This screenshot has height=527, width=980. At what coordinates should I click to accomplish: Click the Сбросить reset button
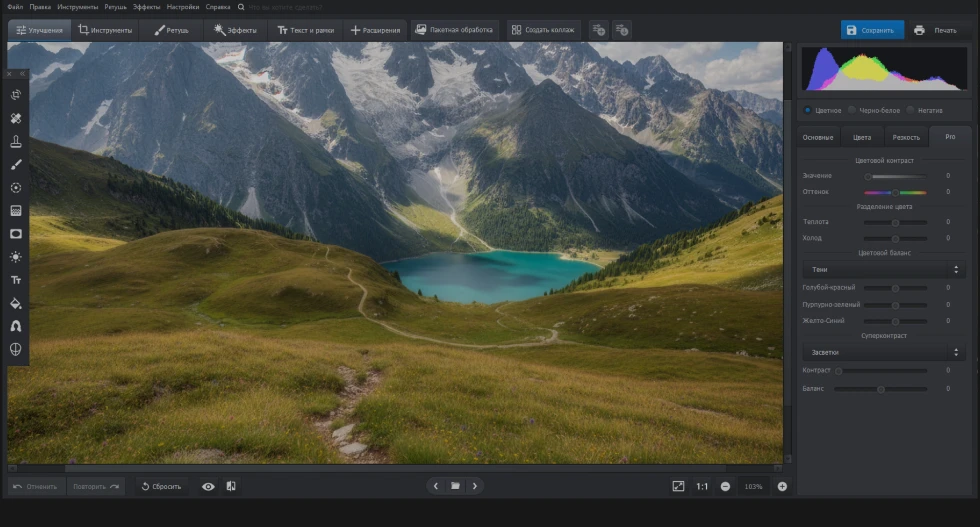click(x=161, y=486)
